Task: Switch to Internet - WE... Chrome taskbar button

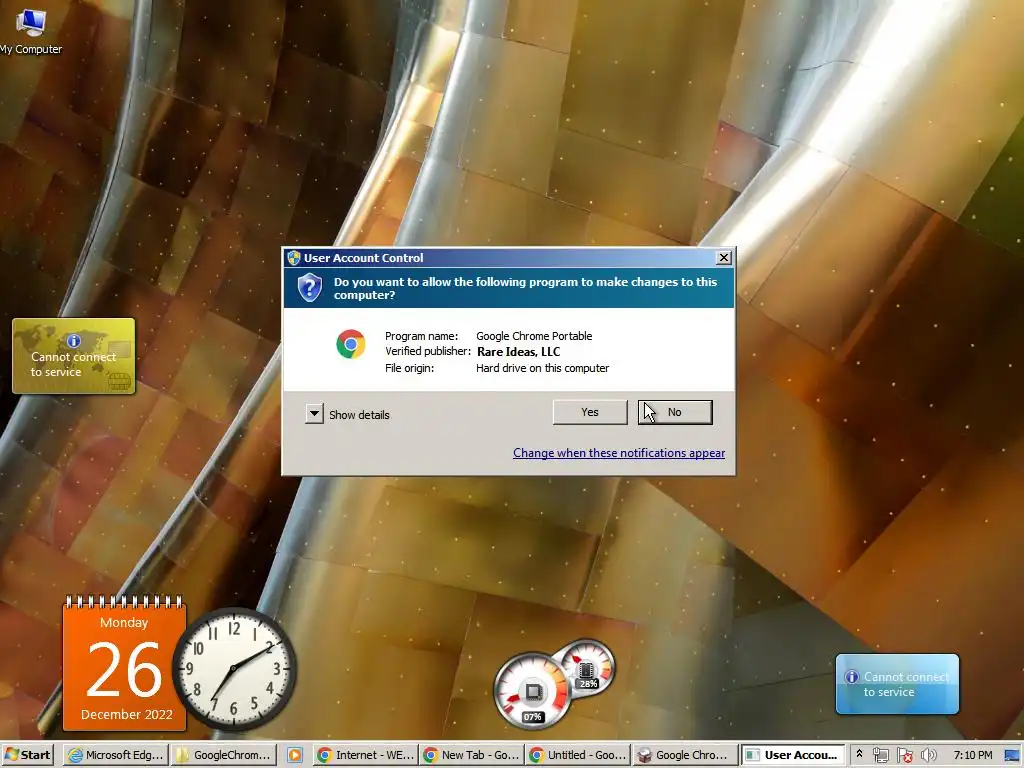Action: tap(365, 755)
